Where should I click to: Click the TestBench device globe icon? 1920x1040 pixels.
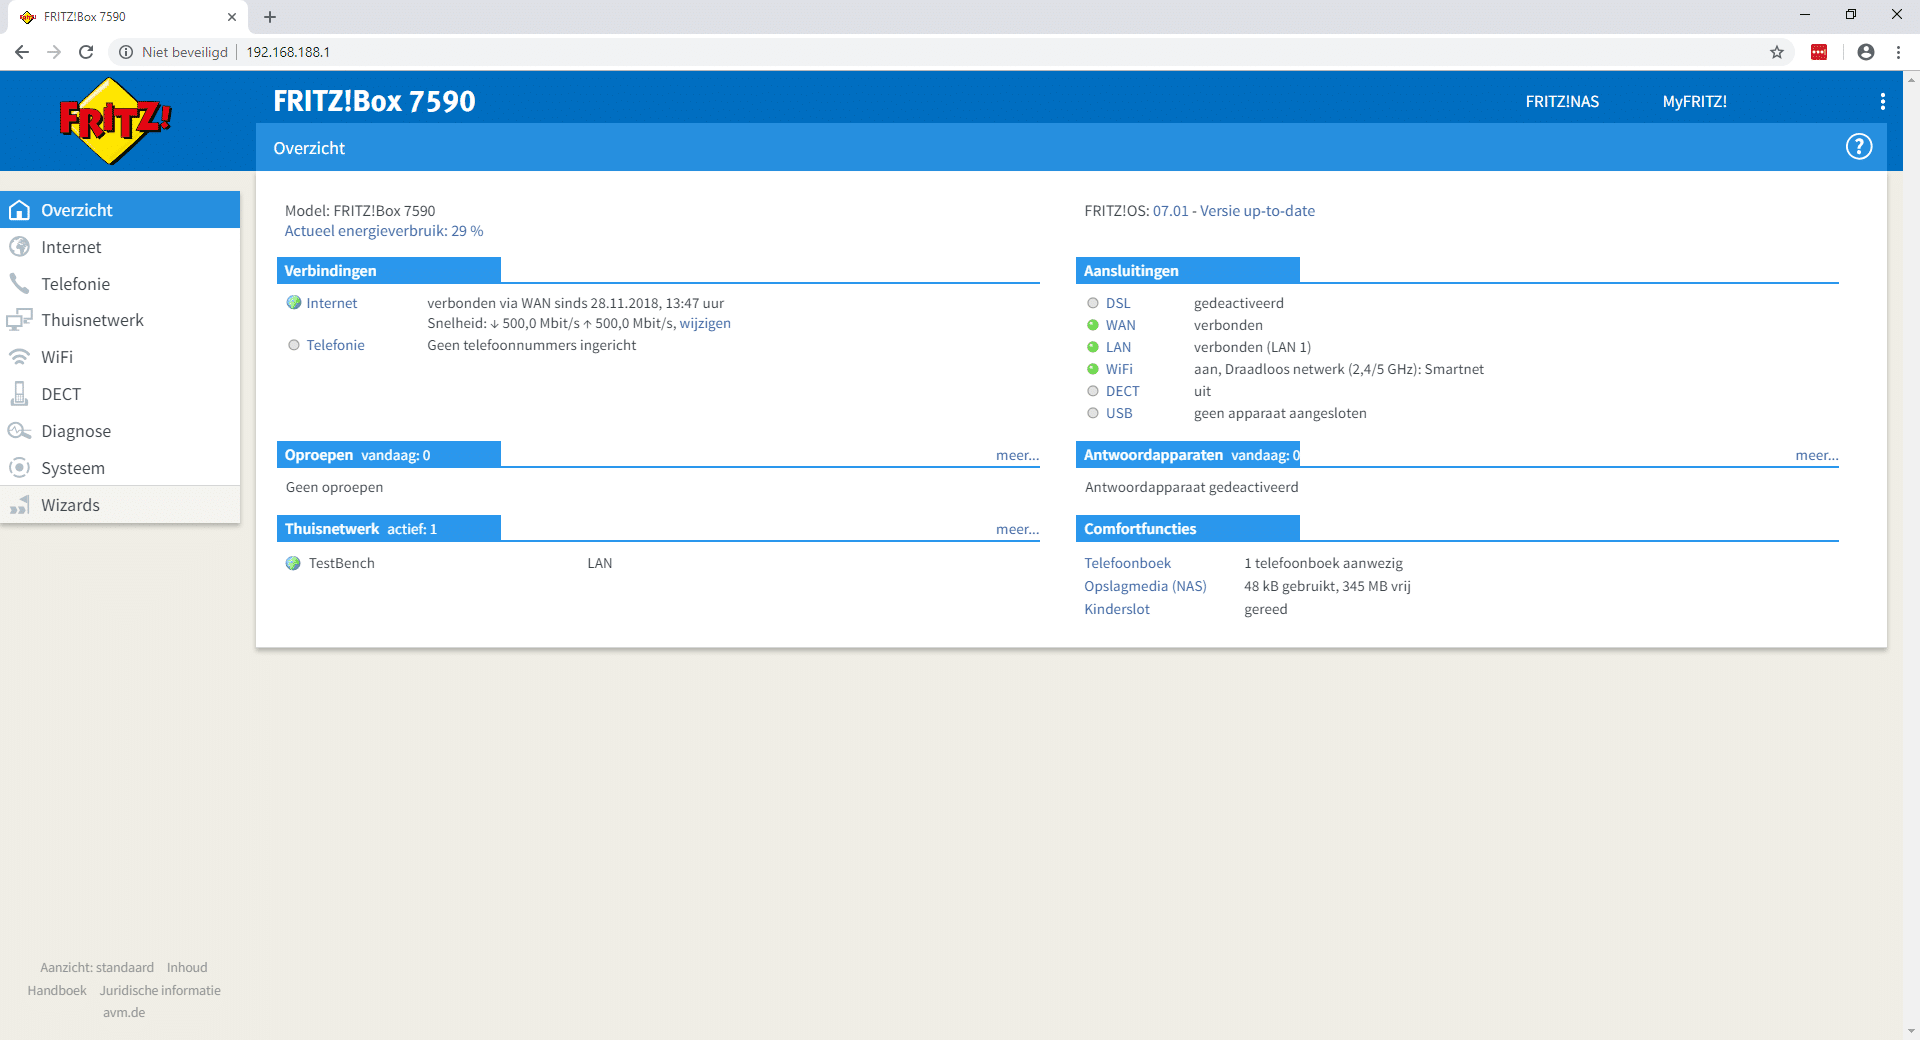293,563
